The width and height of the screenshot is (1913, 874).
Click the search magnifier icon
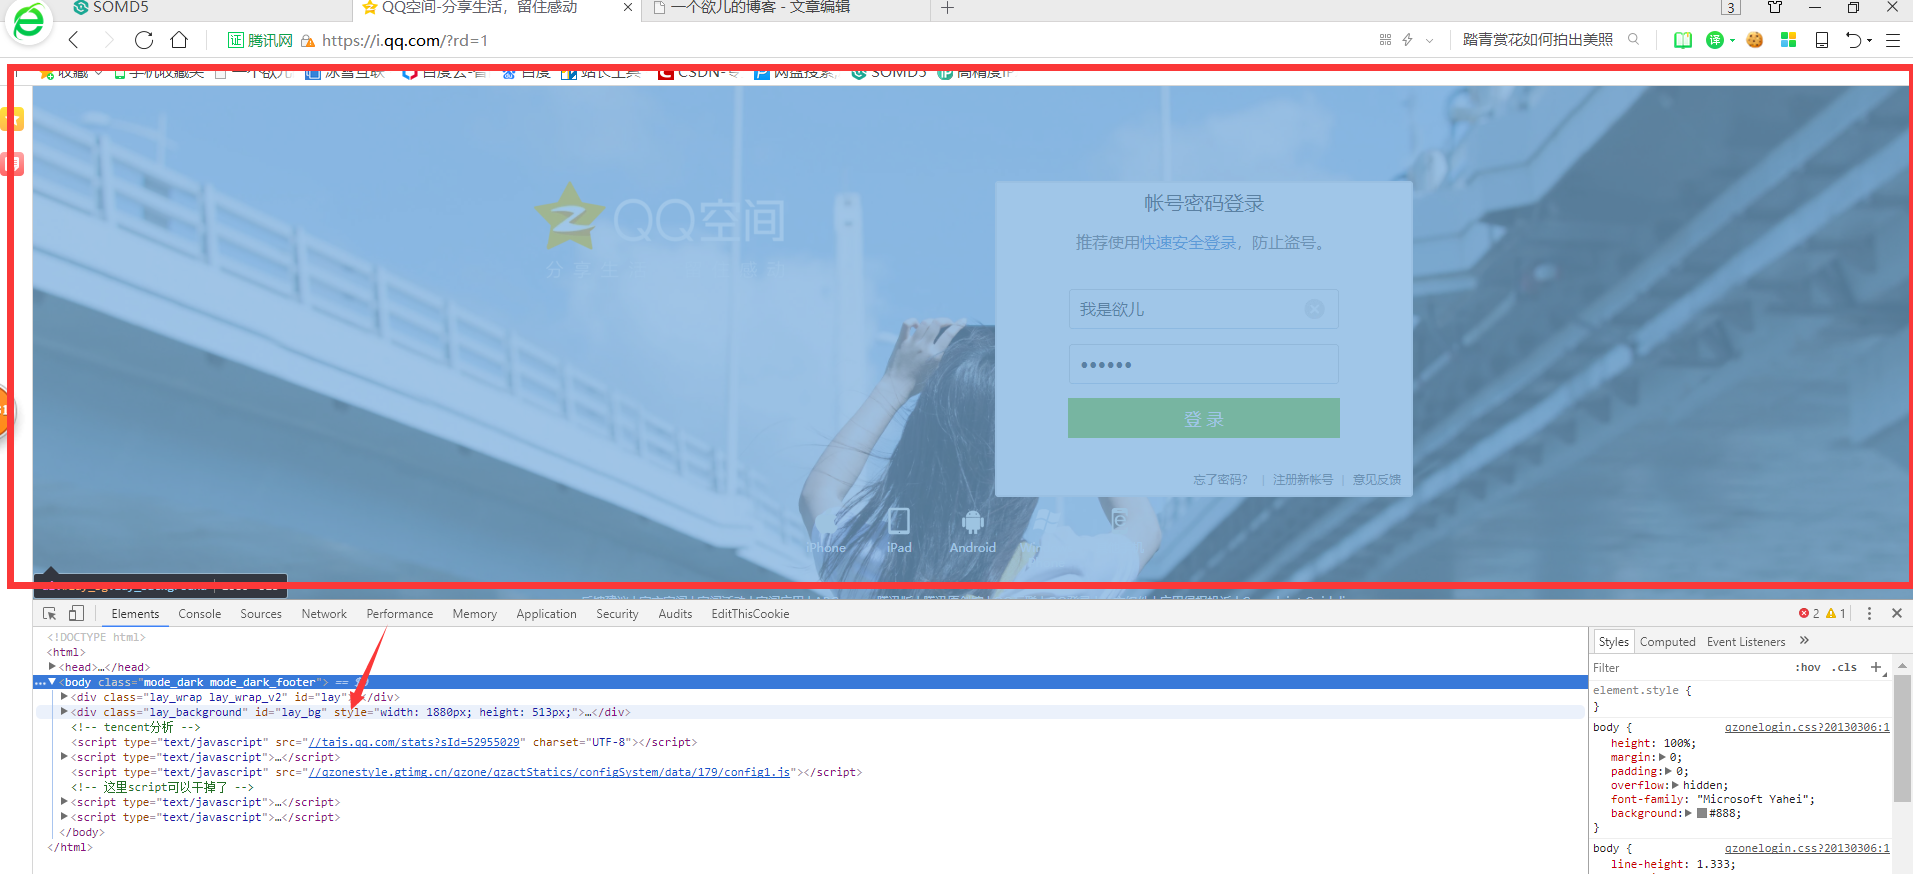point(1634,40)
